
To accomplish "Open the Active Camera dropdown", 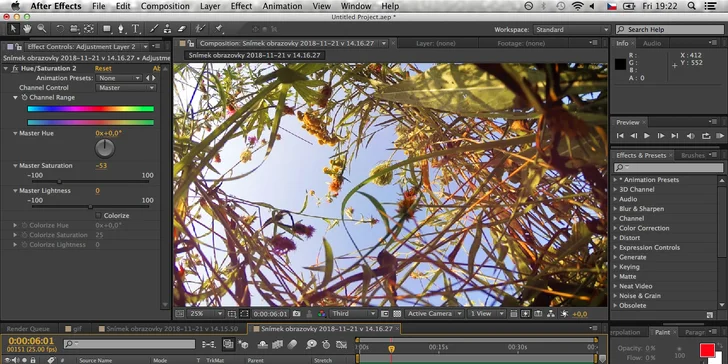I will tap(435, 314).
